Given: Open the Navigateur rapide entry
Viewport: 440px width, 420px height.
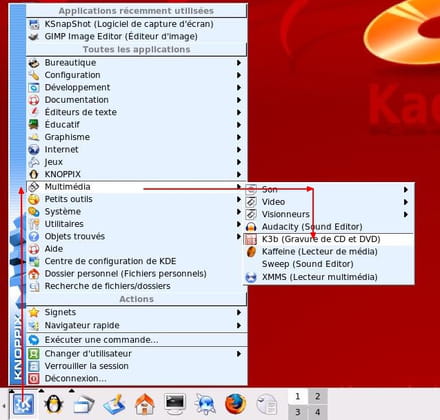Looking at the screenshot, I should pyautogui.click(x=136, y=325).
